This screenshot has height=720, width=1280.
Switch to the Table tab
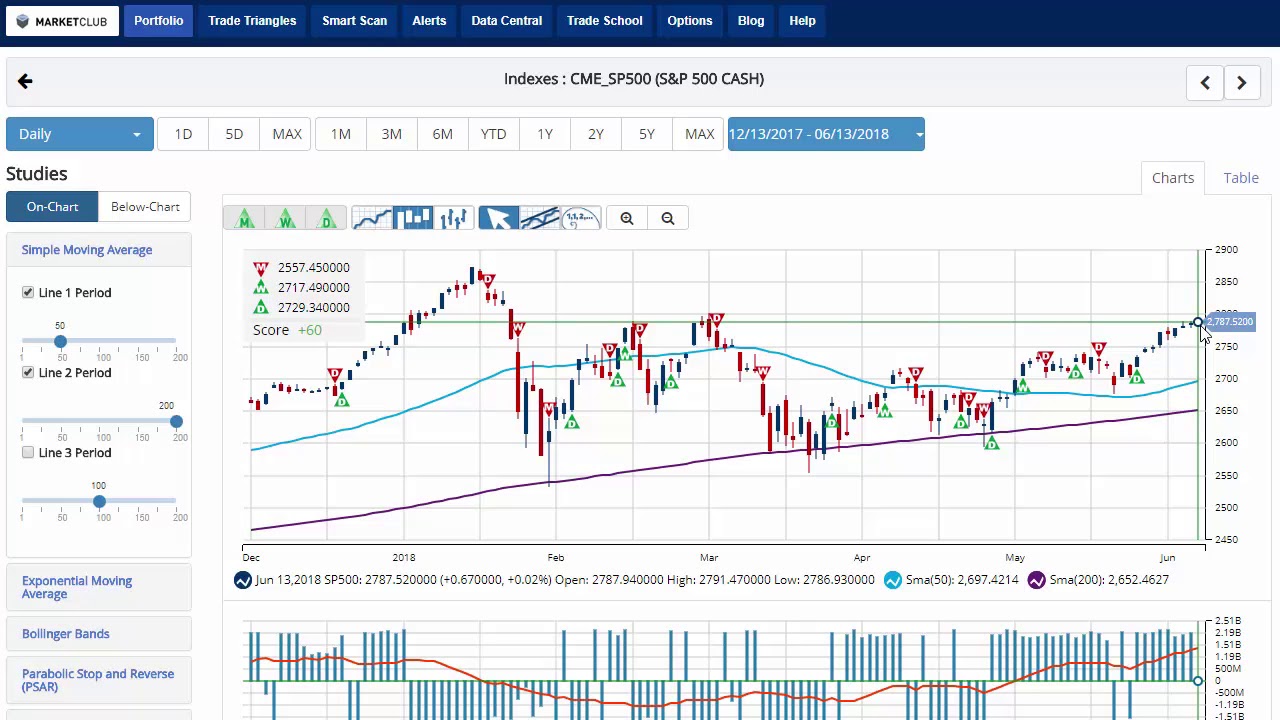(1241, 178)
